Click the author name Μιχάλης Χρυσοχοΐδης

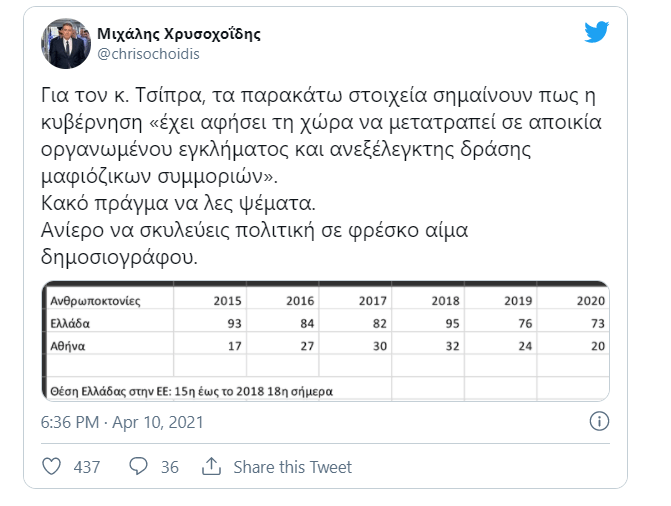coord(179,33)
